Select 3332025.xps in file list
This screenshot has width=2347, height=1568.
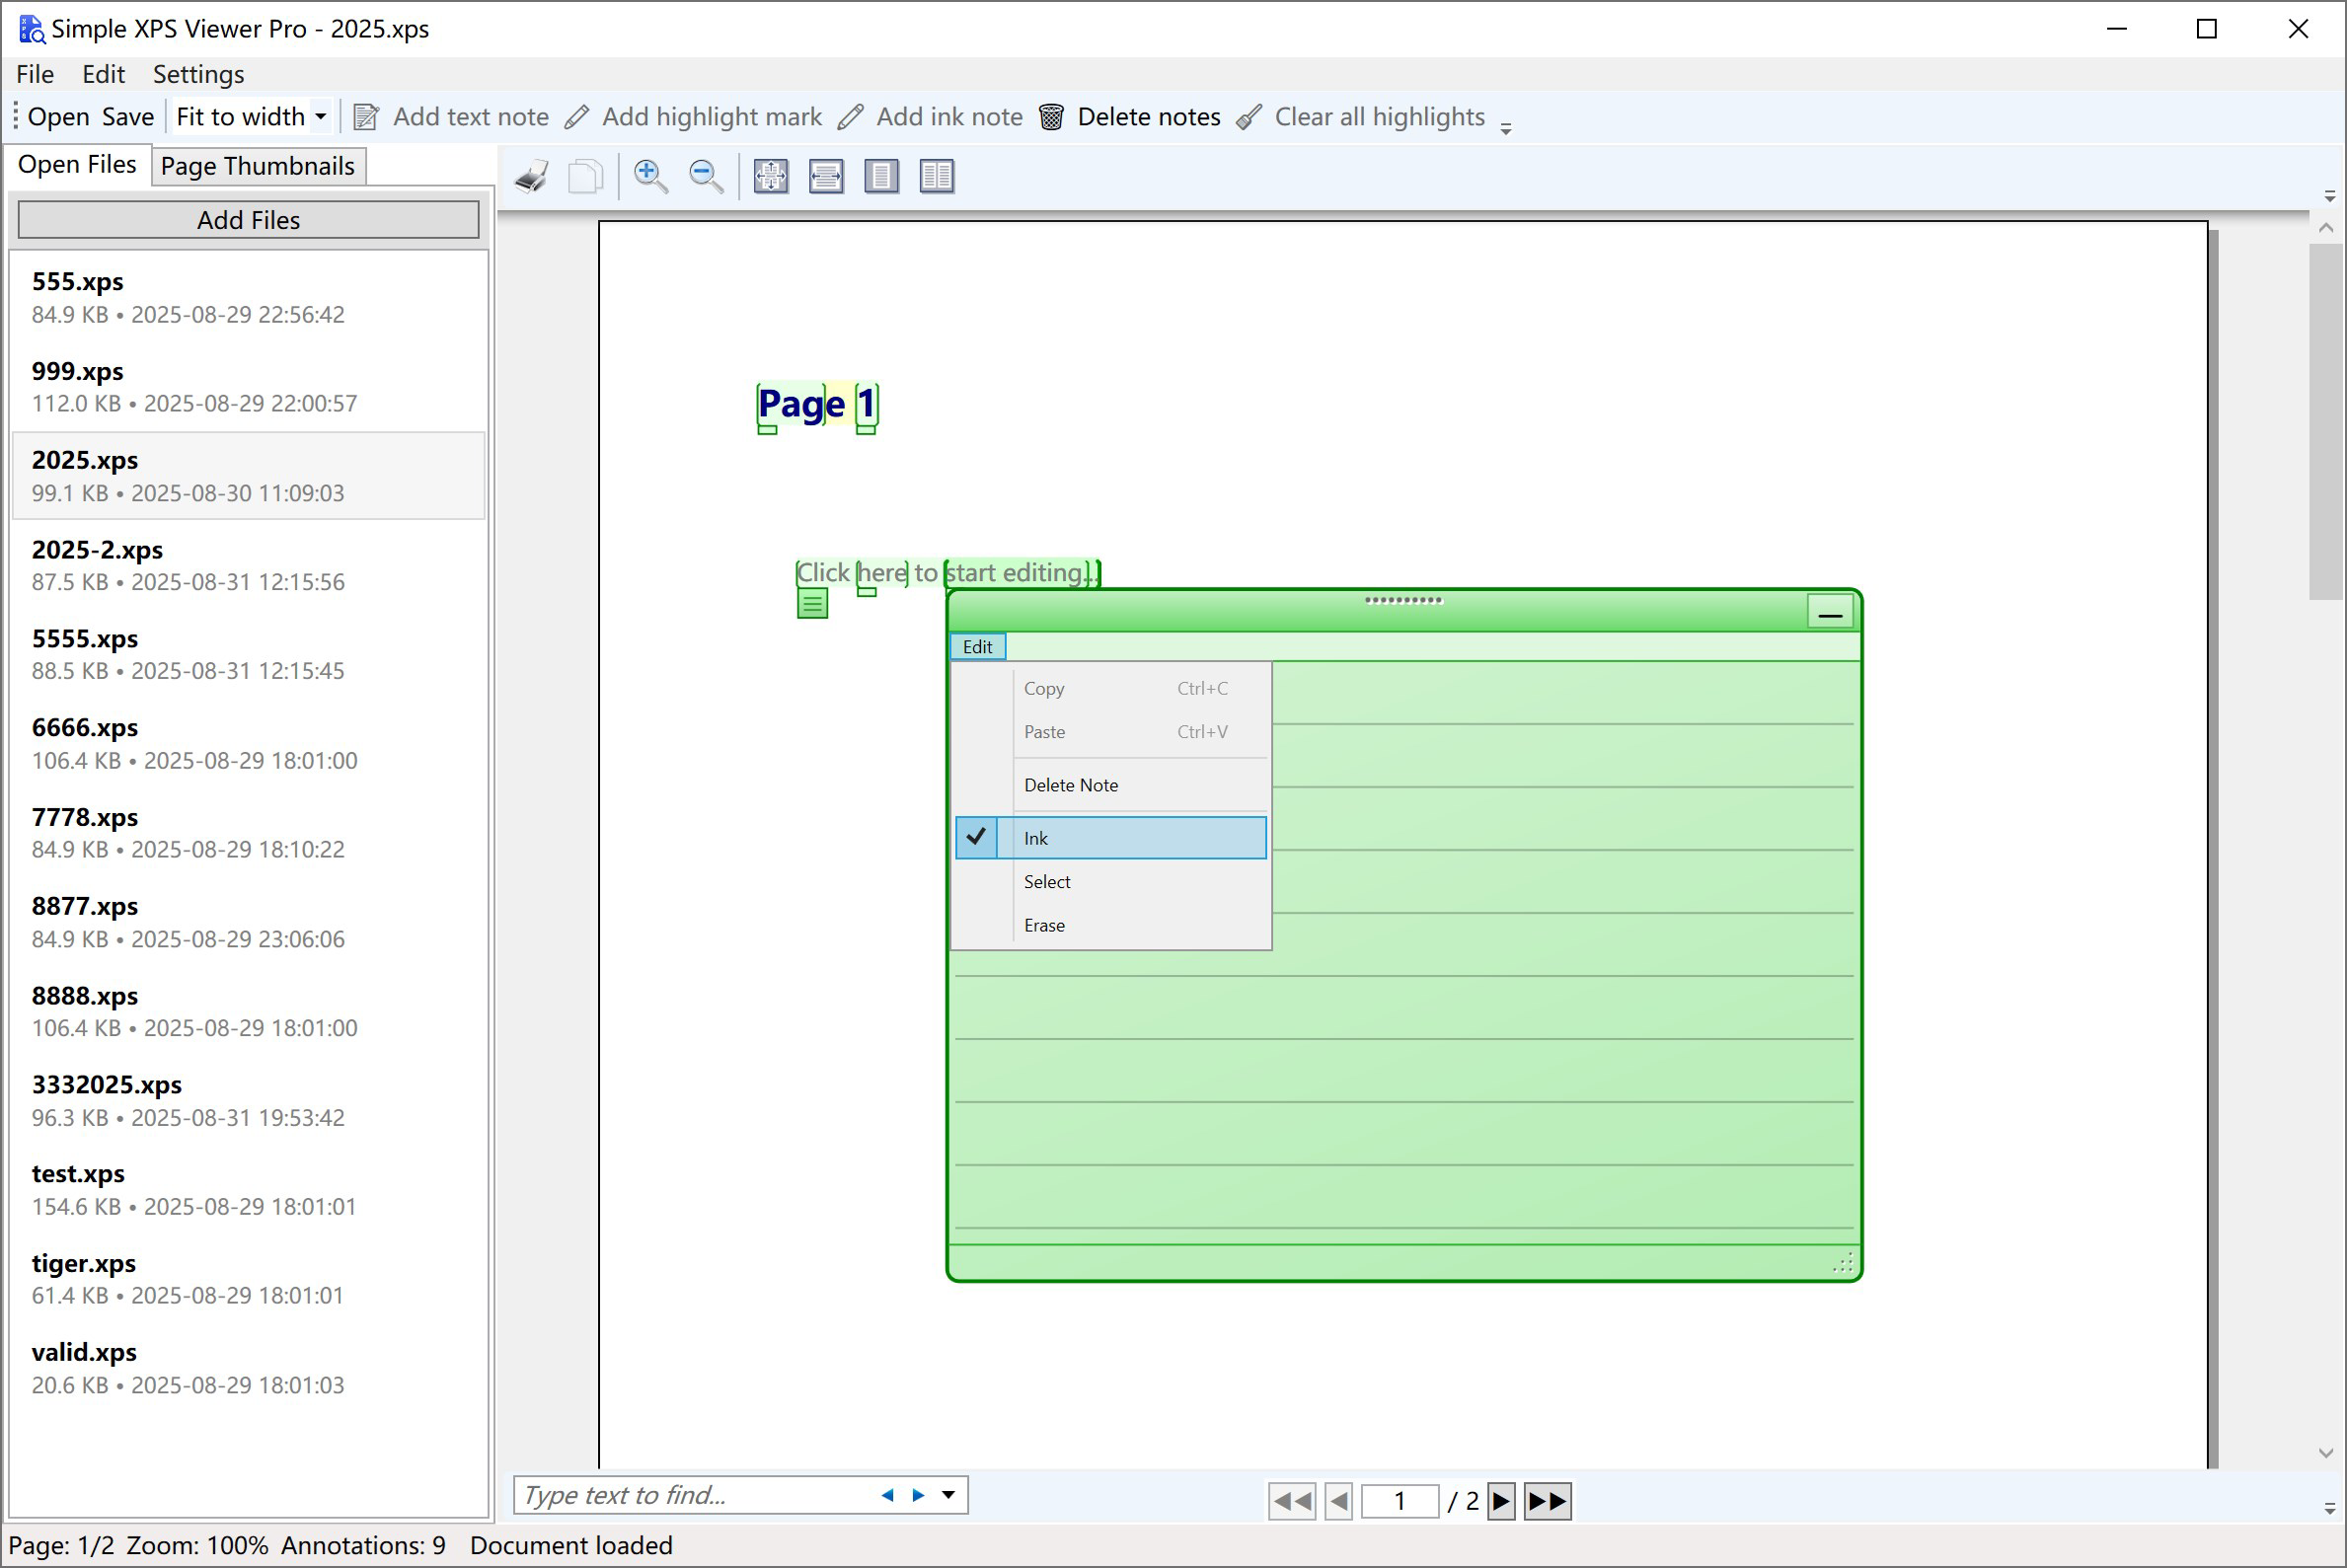pyautogui.click(x=248, y=1100)
